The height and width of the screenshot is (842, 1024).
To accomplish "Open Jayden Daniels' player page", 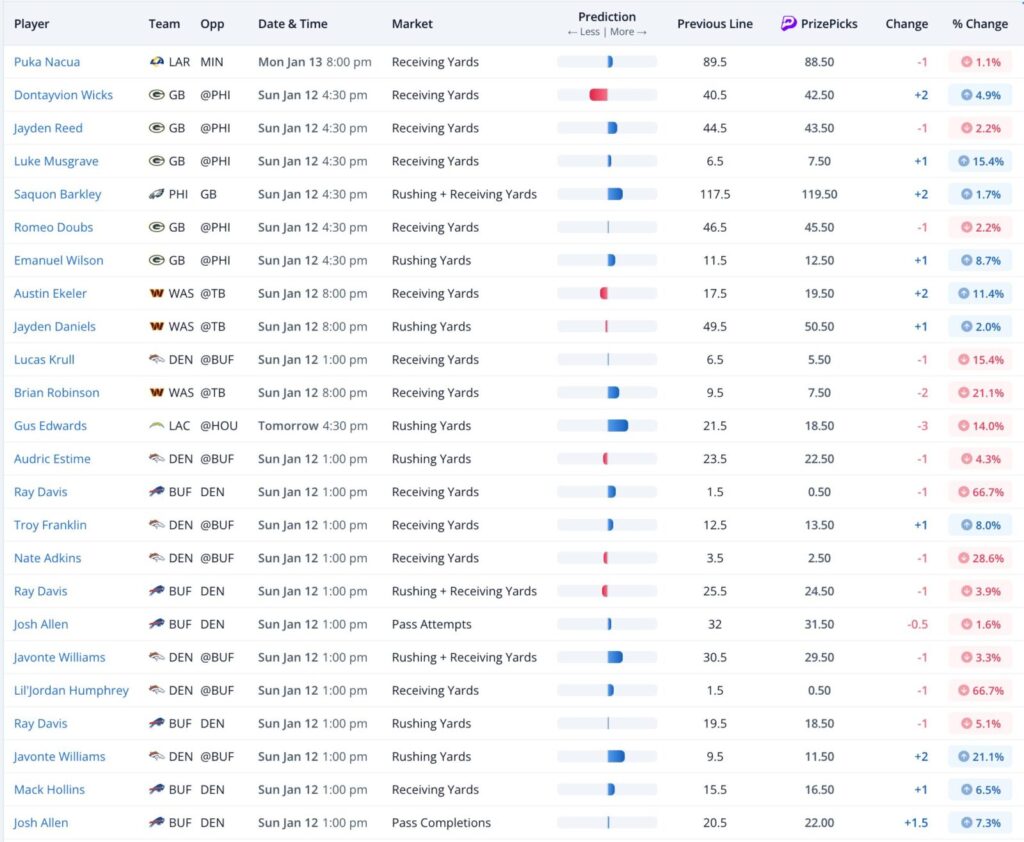I will point(55,327).
